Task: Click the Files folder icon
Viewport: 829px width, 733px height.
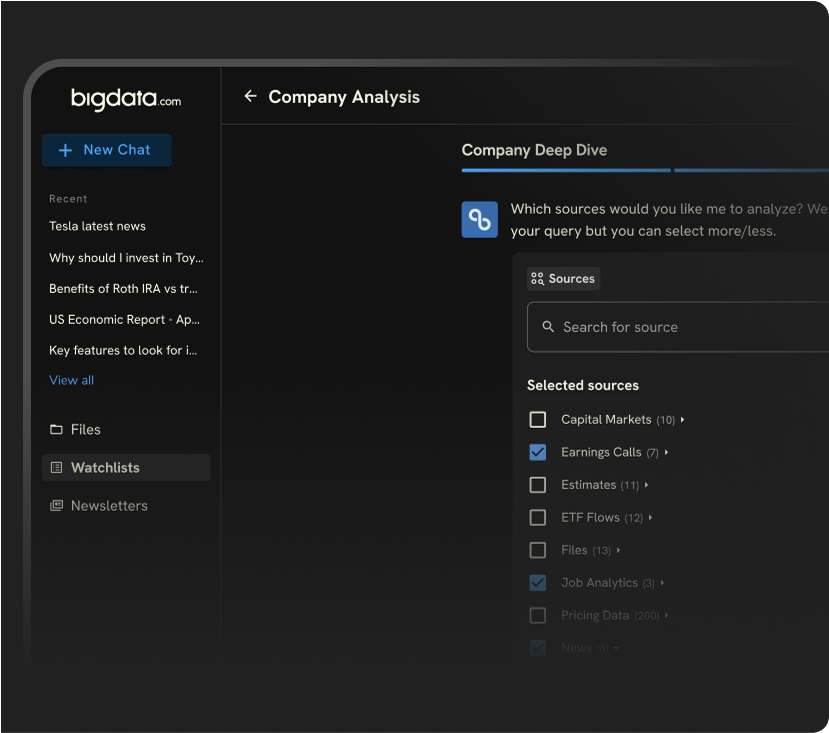Action: tap(56, 429)
